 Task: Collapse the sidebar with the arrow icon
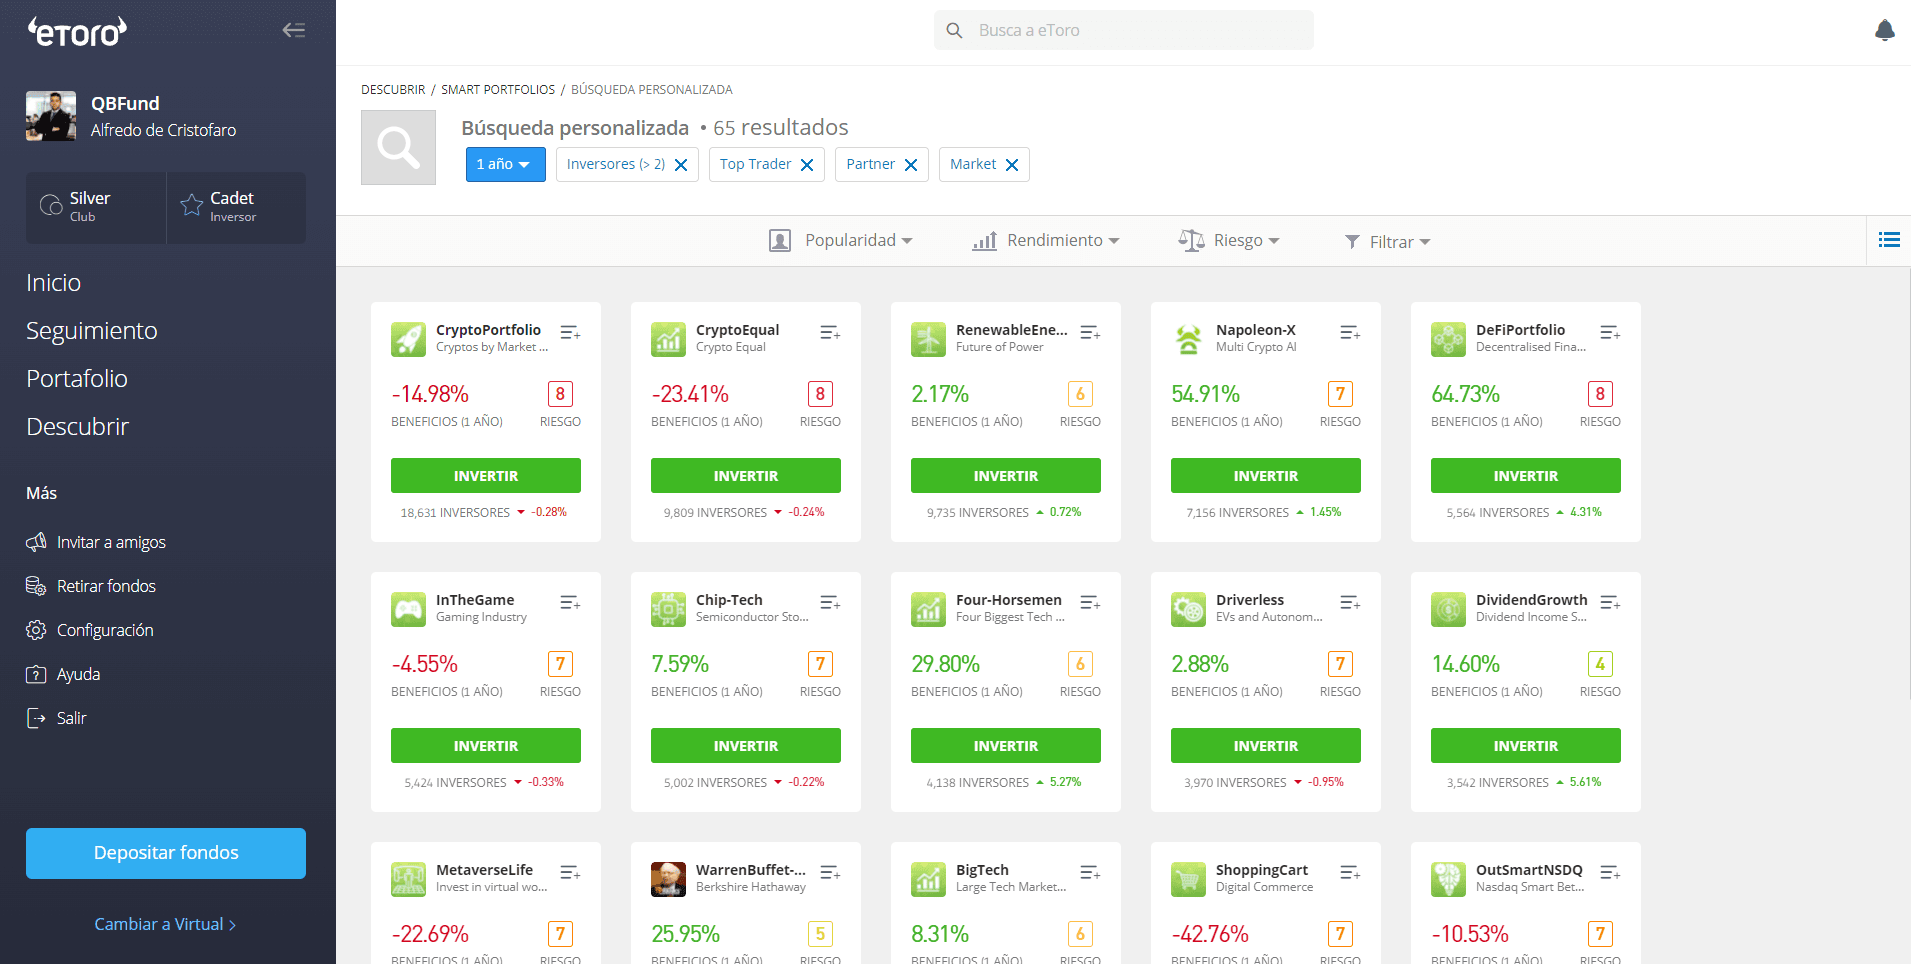tap(294, 30)
